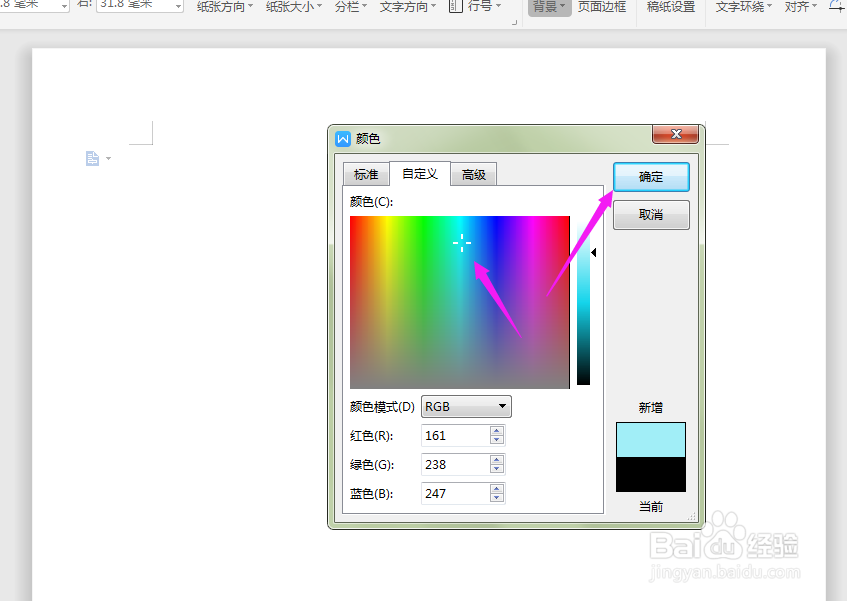This screenshot has height=601, width=847.
Task: Switch to the 自定义 tab
Action: pos(420,173)
